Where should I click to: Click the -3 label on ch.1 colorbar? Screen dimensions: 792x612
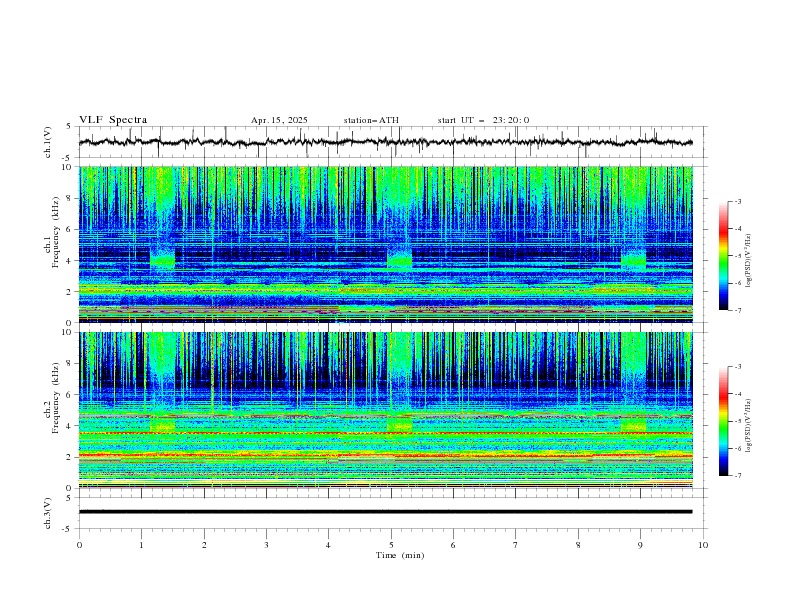[737, 201]
